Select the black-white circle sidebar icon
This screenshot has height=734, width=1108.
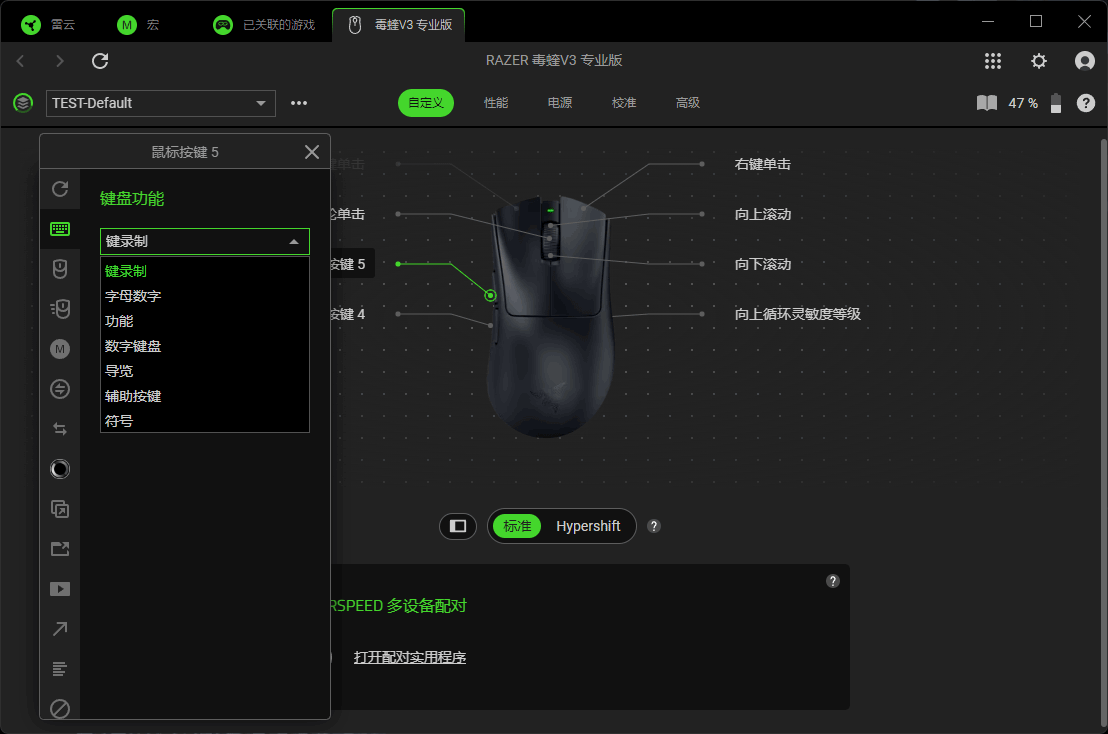click(x=60, y=469)
